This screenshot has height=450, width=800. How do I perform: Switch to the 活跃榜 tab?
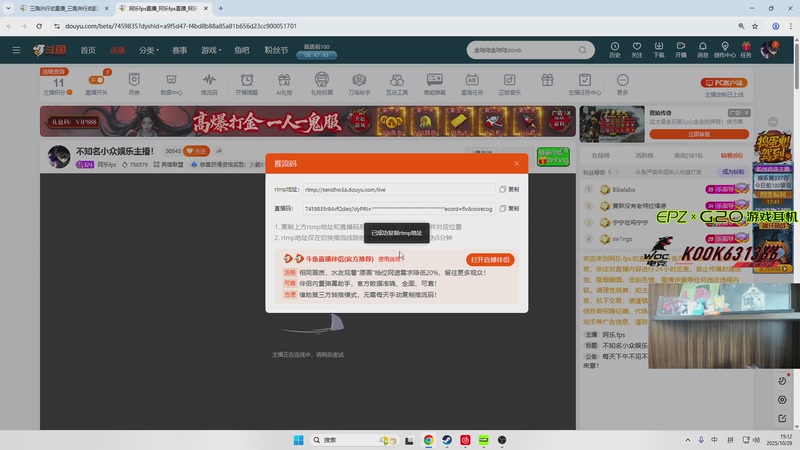(644, 155)
